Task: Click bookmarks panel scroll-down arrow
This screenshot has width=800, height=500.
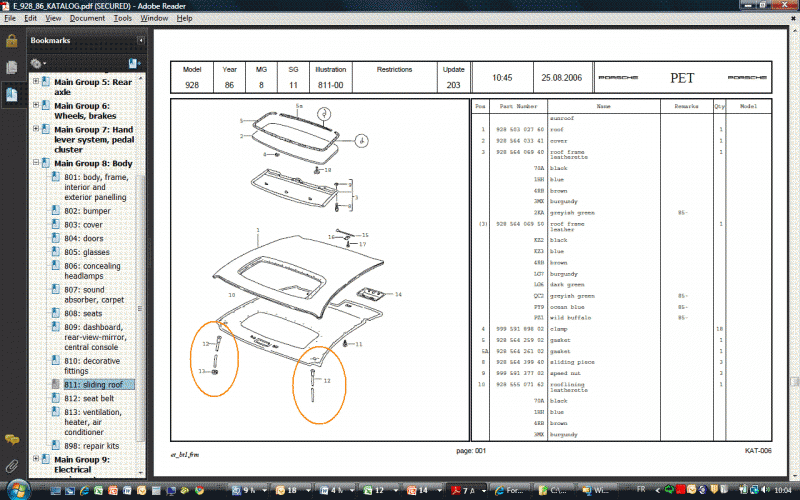Action: (x=141, y=473)
